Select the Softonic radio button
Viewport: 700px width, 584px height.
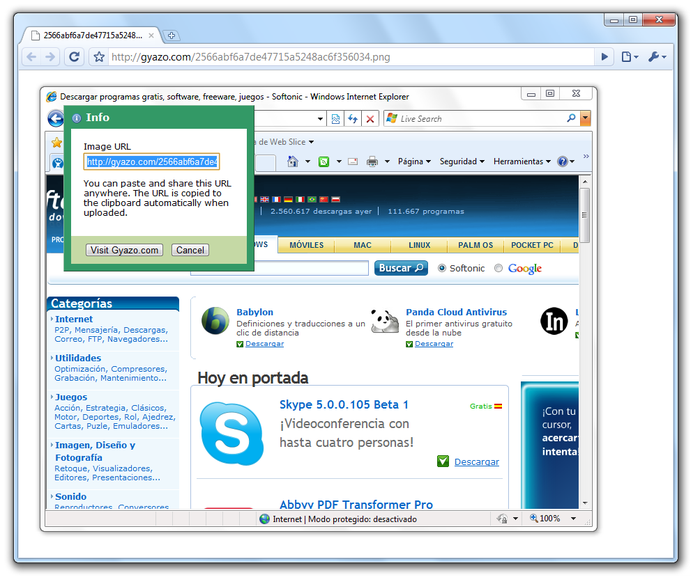pyautogui.click(x=442, y=268)
